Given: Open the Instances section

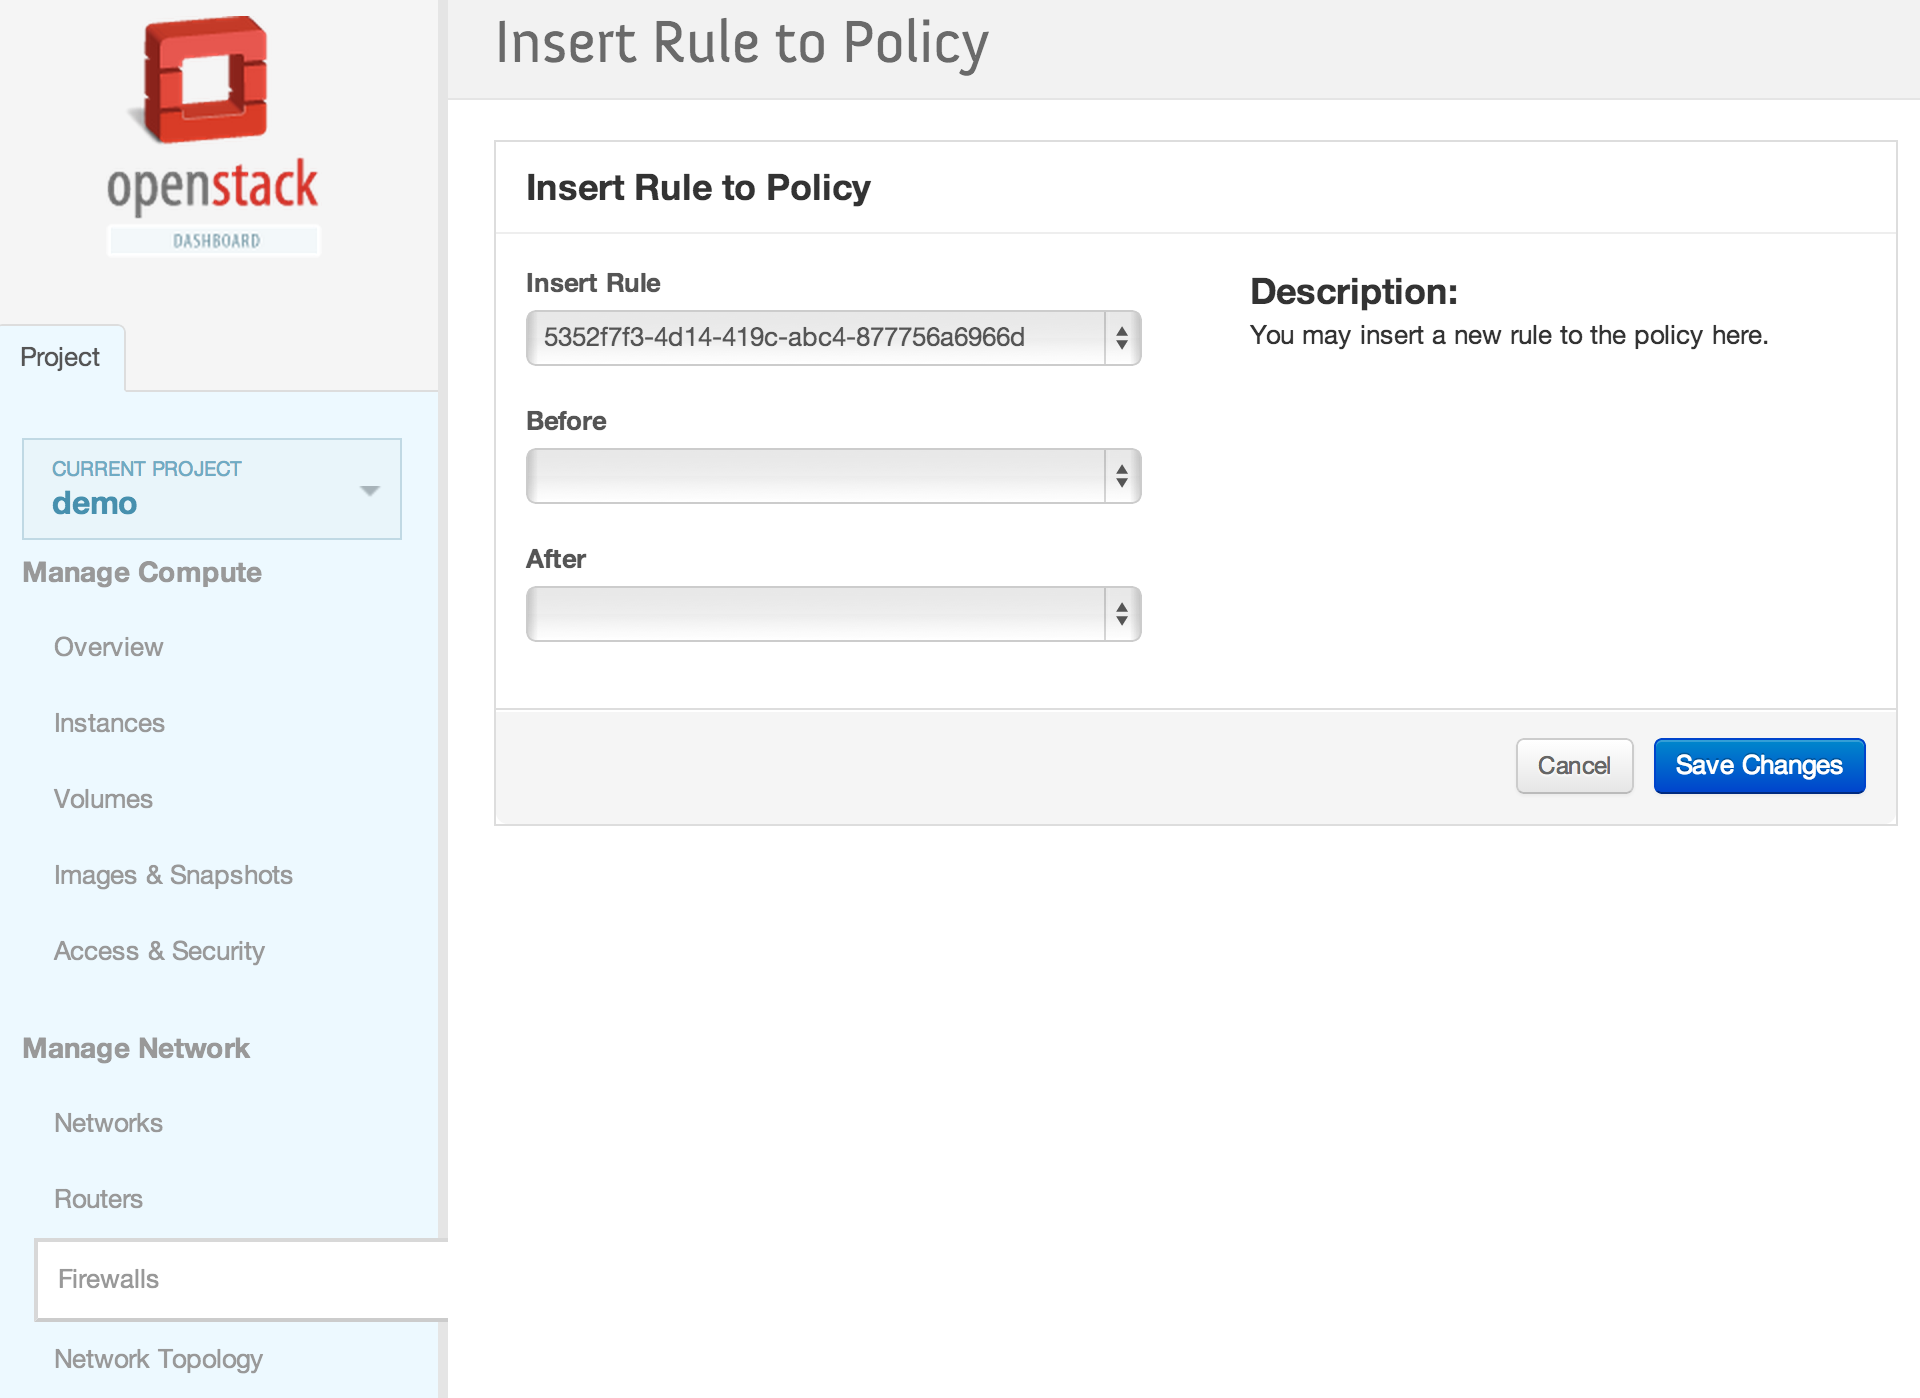Looking at the screenshot, I should click(x=109, y=723).
